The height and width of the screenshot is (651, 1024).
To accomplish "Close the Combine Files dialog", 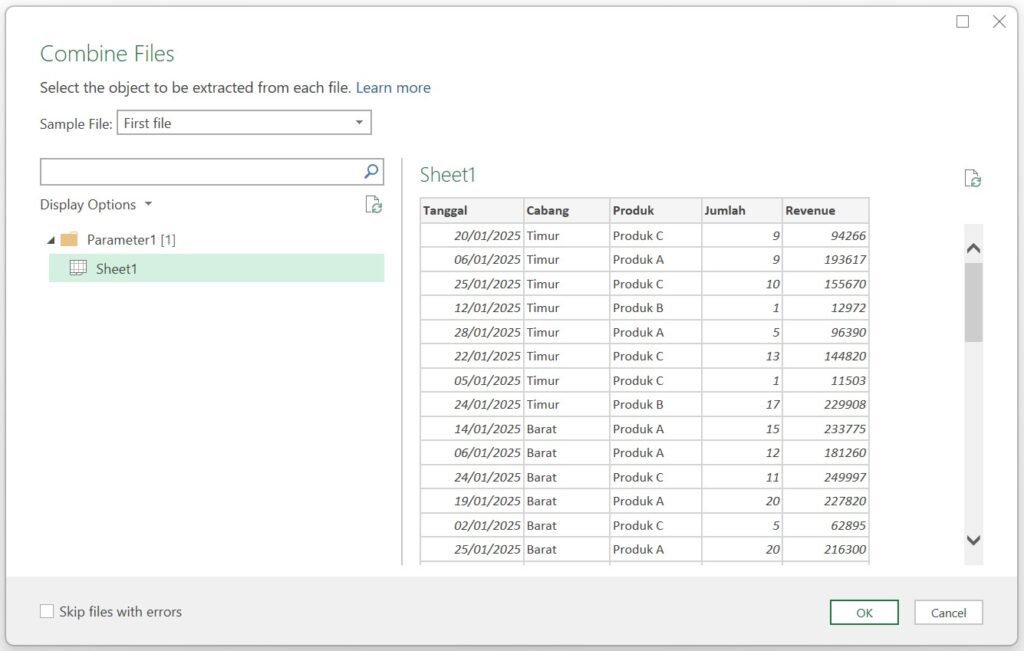I will [x=999, y=22].
